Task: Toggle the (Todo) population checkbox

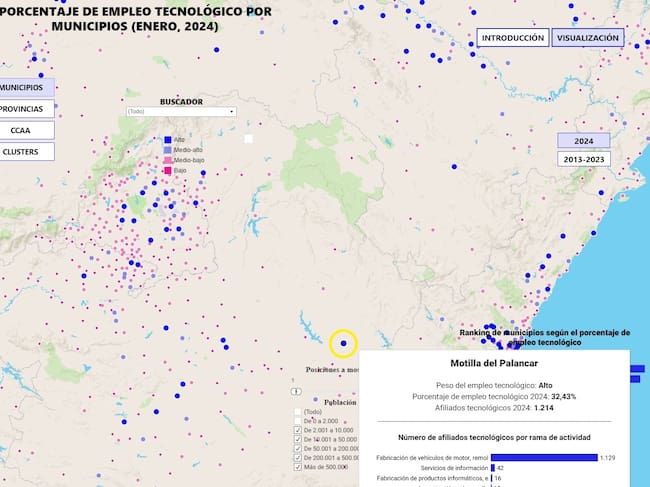Action: click(x=297, y=412)
